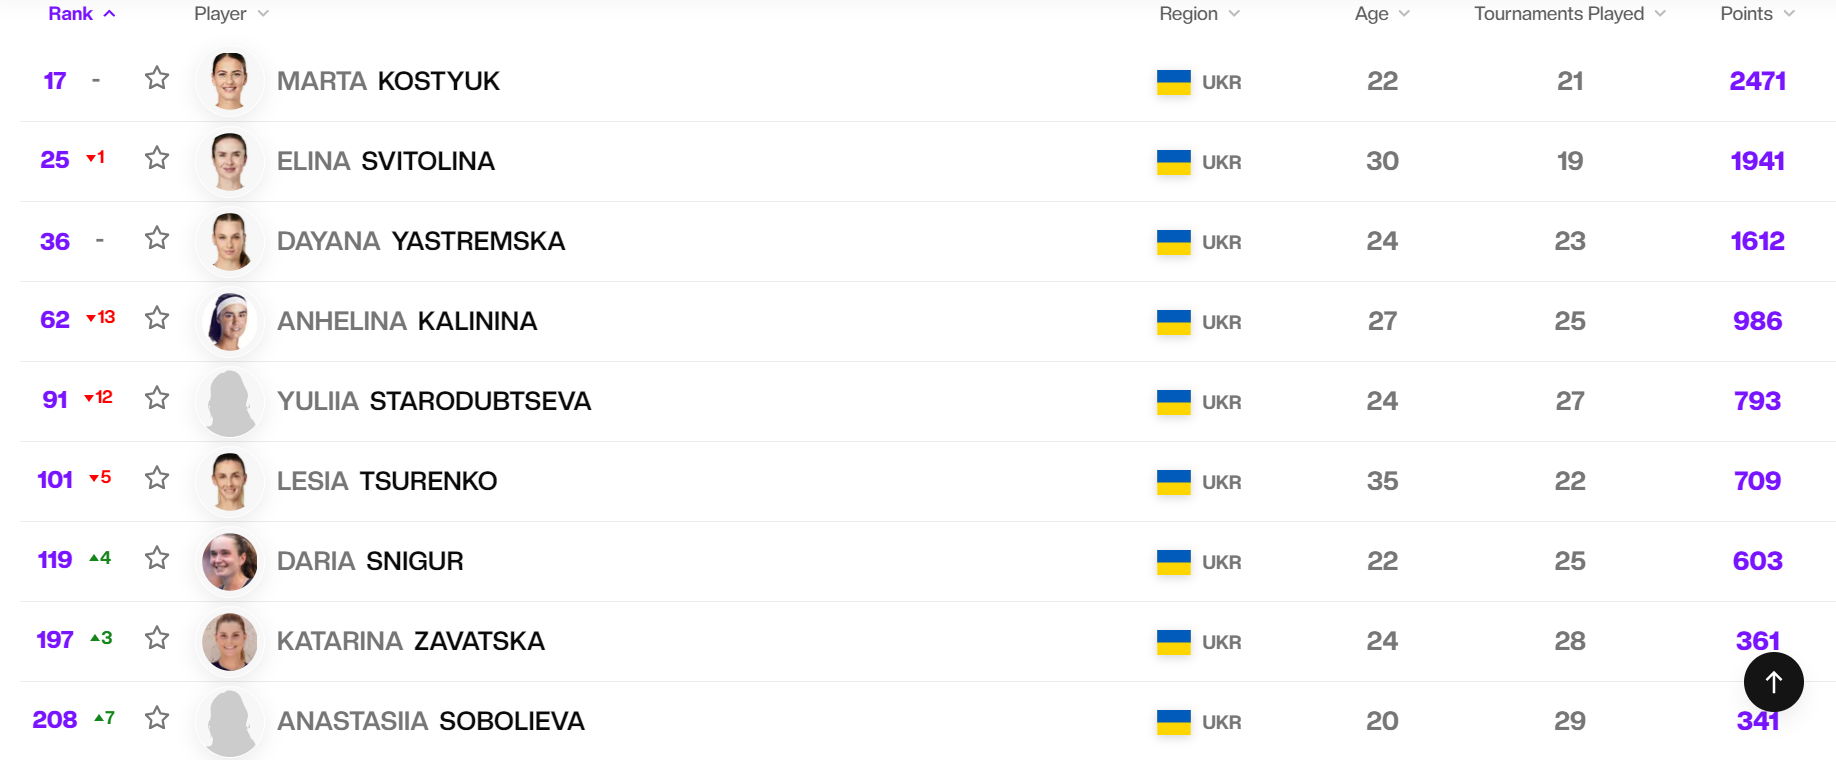Image resolution: width=1836 pixels, height=760 pixels.
Task: Favorite Katarina Zavatska using her star toggle
Action: 157,639
